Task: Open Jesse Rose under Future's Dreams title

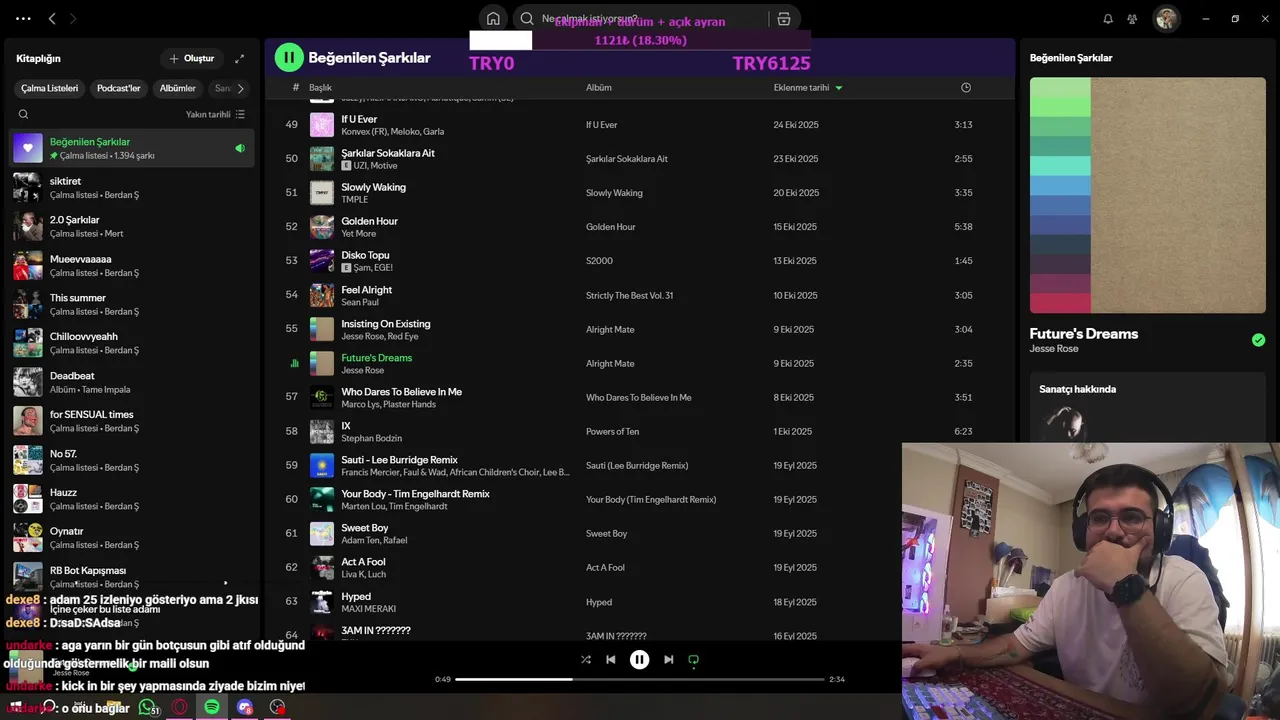Action: pos(1053,349)
